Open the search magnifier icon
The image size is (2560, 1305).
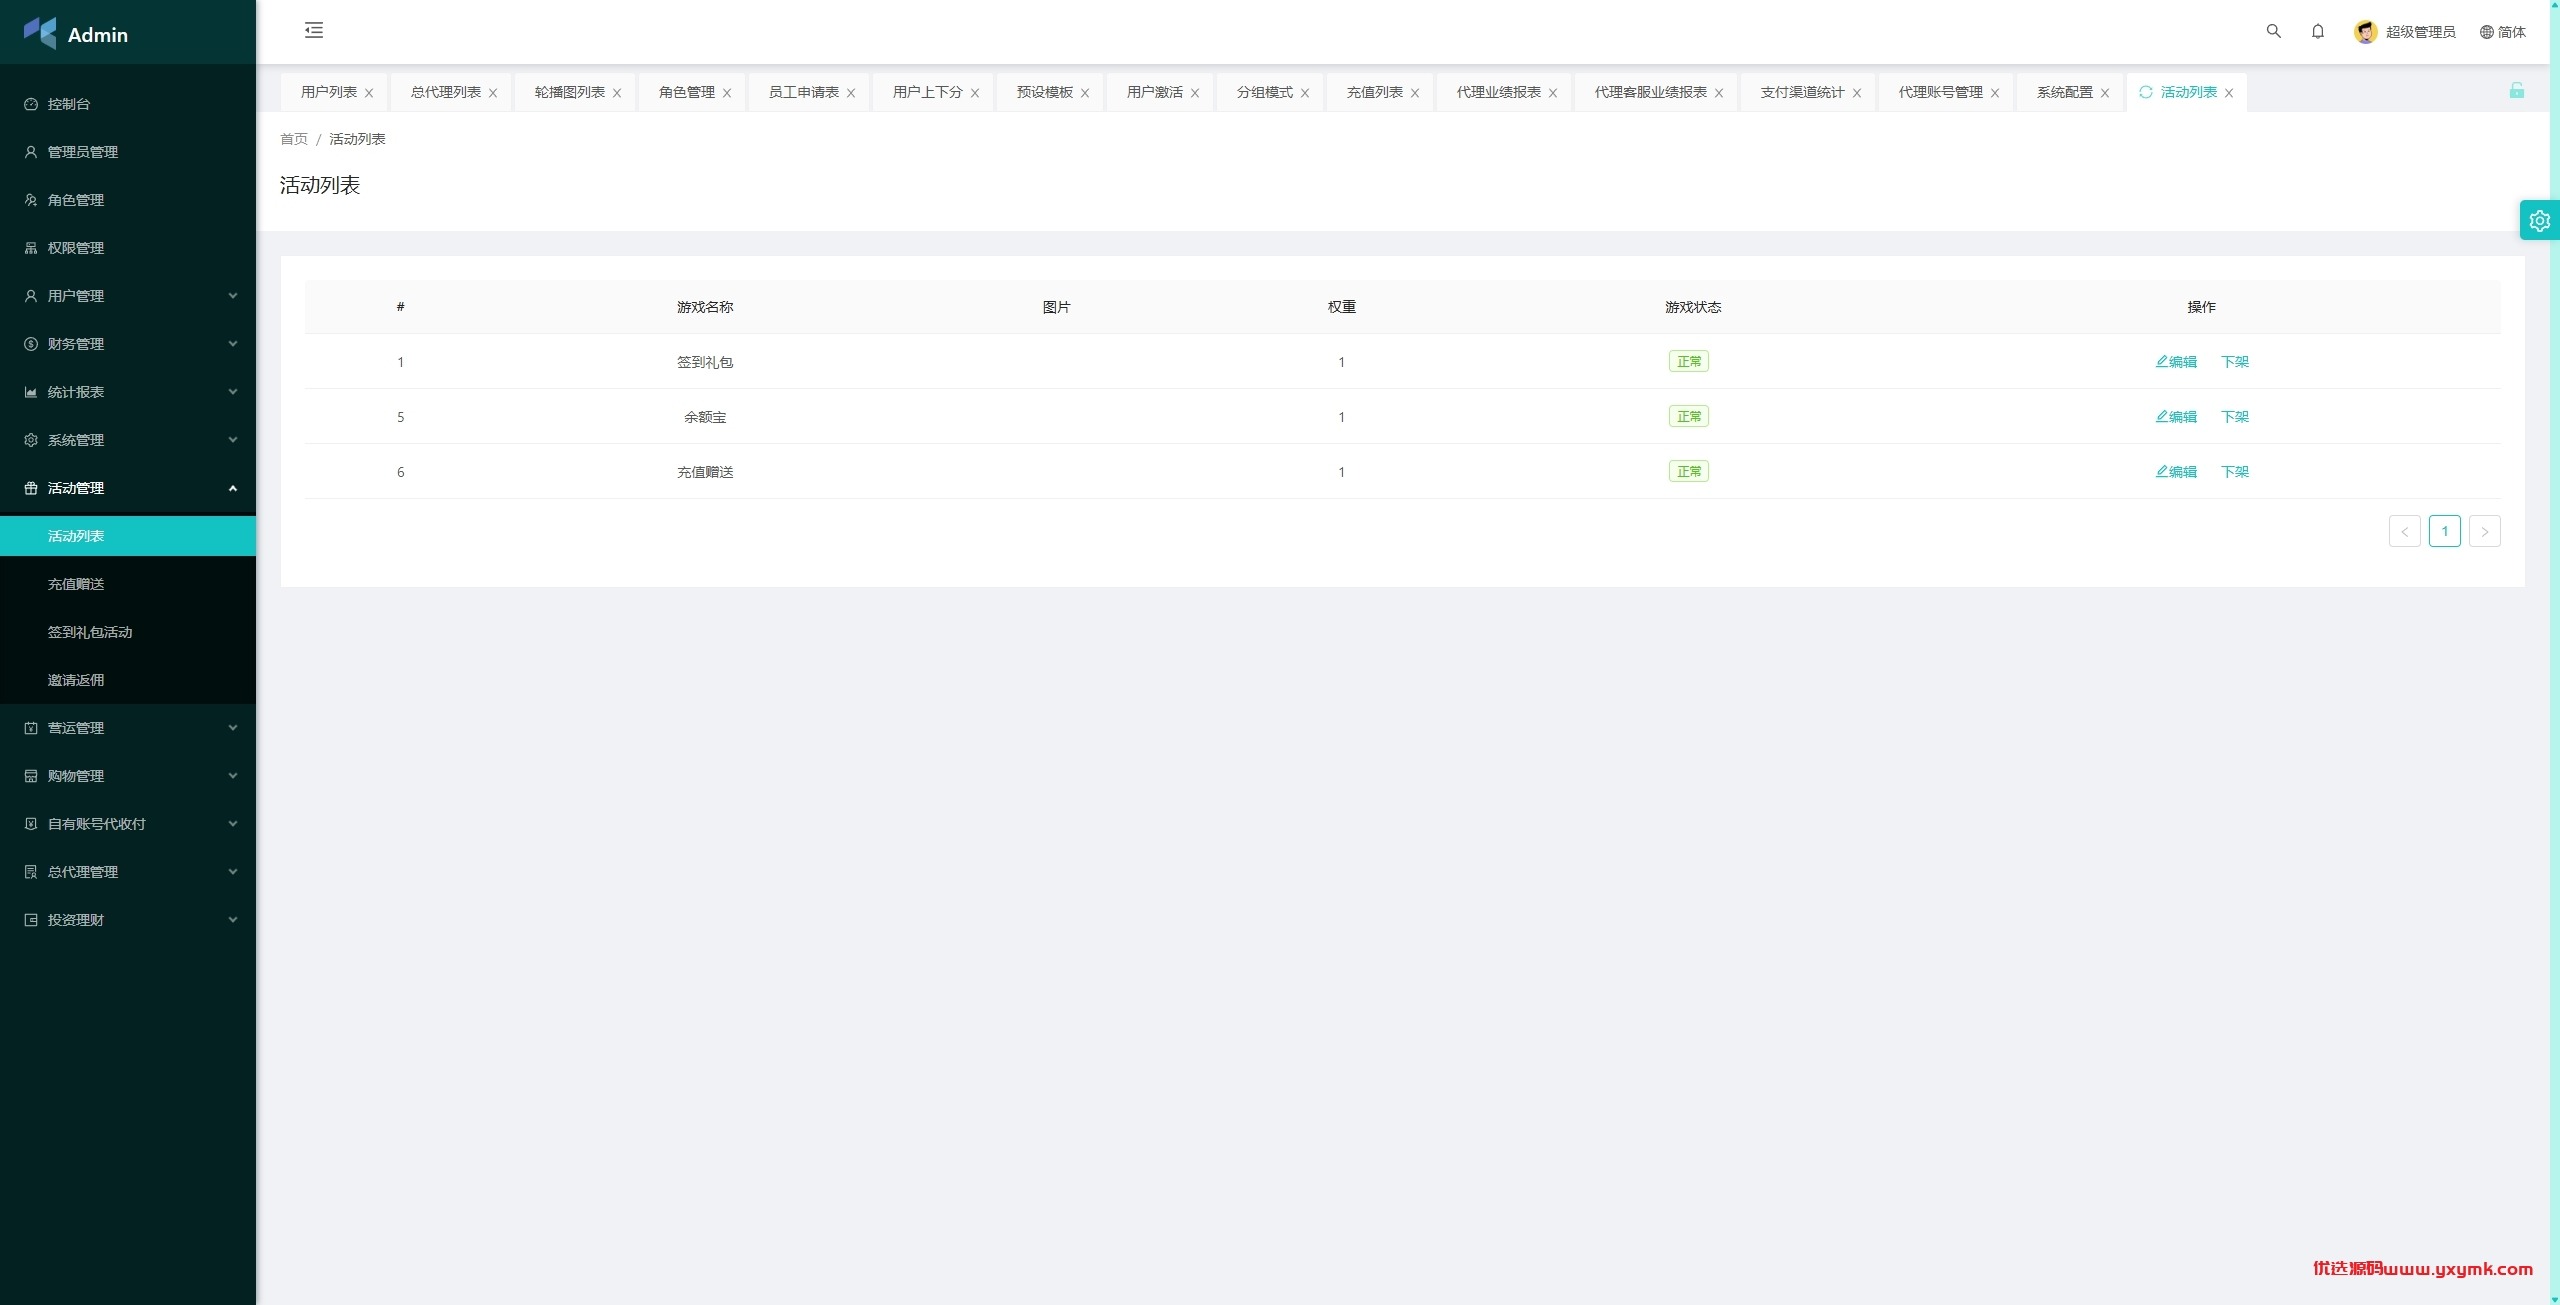2273,32
